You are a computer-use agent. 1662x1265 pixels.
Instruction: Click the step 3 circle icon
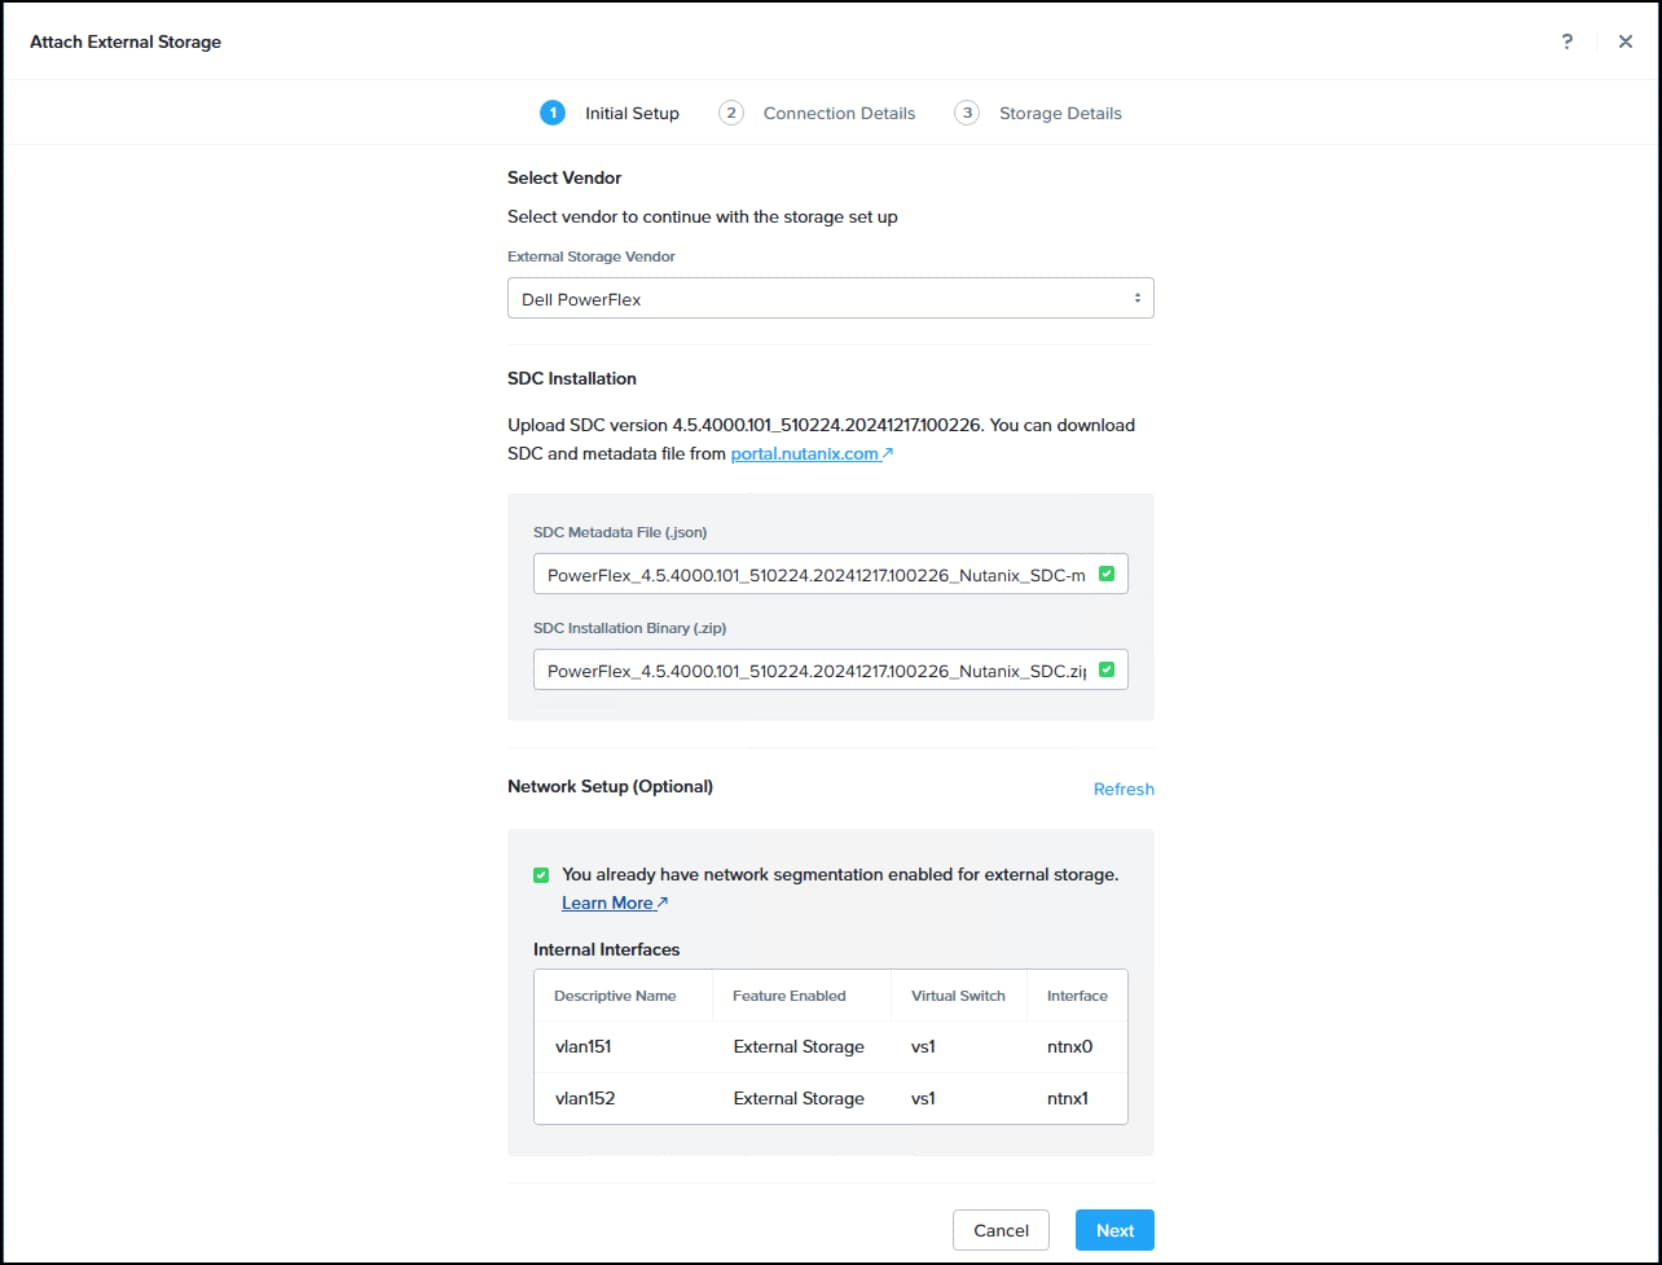pos(966,113)
